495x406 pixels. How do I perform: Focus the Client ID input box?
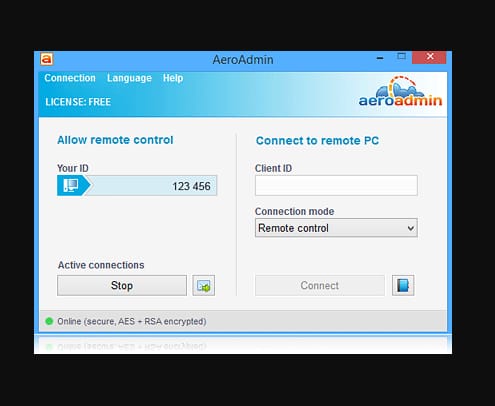pos(336,185)
